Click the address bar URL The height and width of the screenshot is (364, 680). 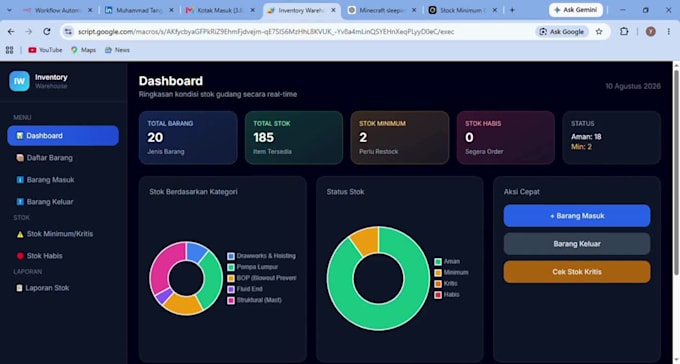266,32
